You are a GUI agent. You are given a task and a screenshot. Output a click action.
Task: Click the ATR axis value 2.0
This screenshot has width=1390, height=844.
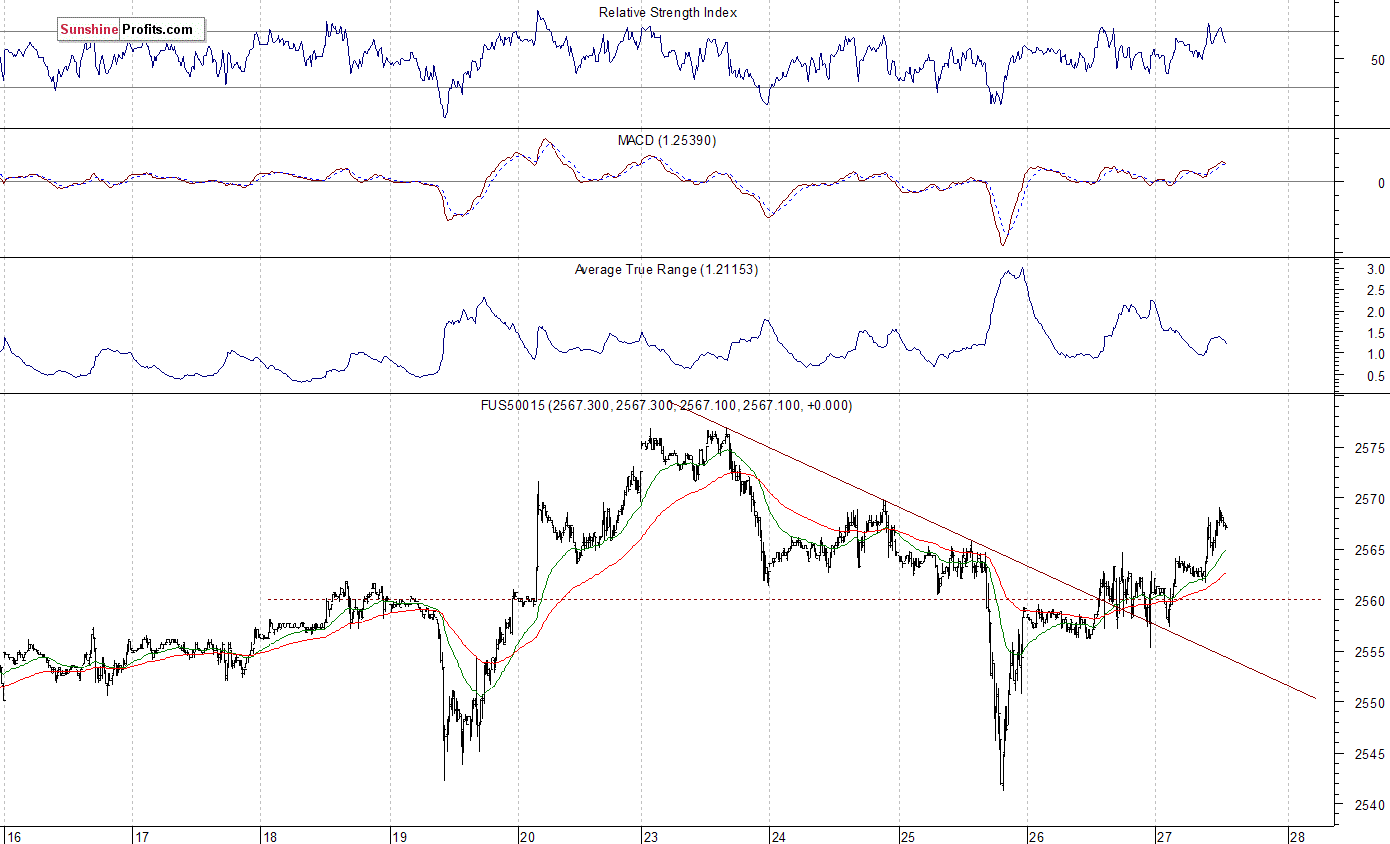point(1376,312)
